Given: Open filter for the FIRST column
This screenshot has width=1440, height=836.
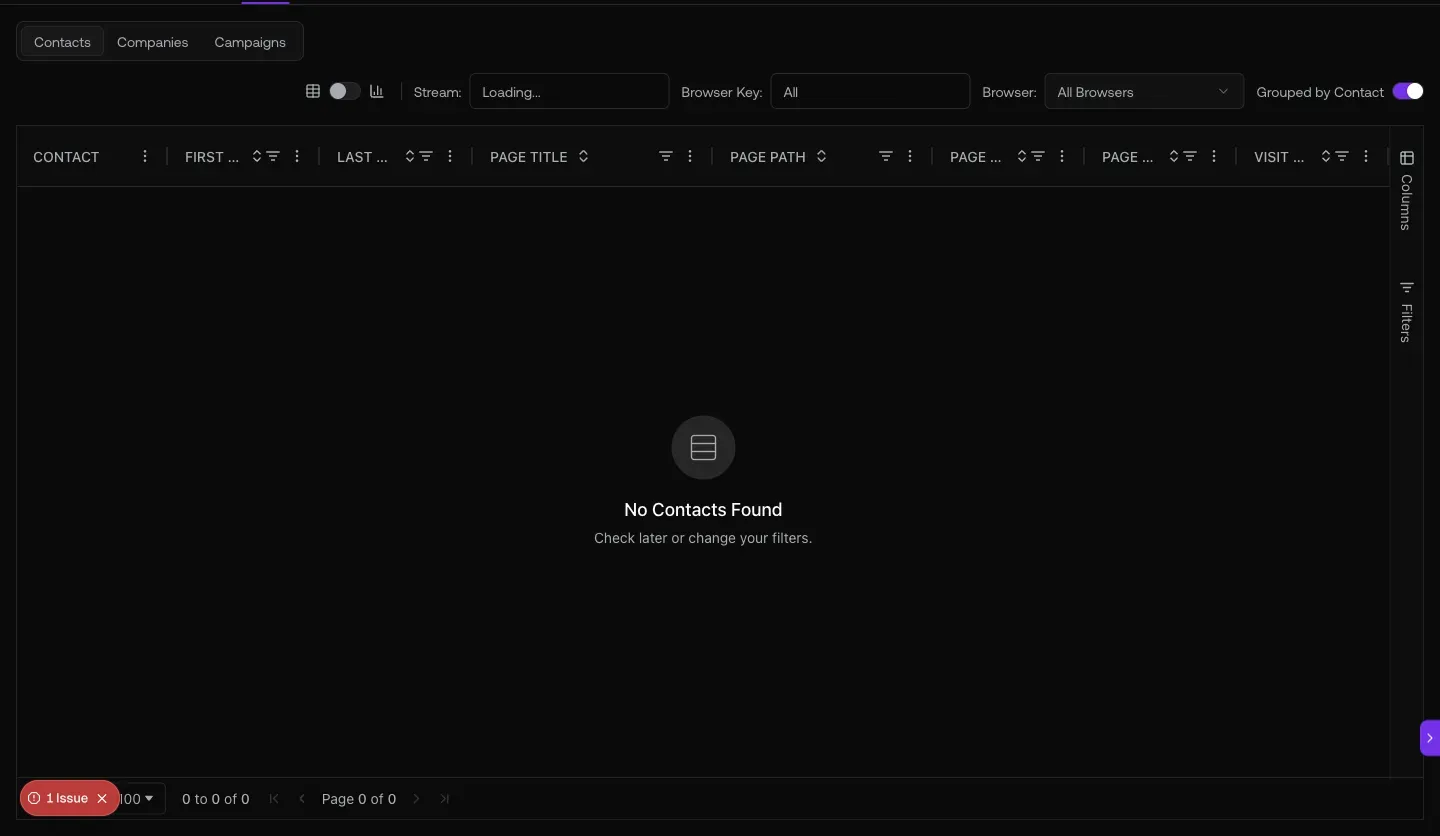Looking at the screenshot, I should point(273,156).
